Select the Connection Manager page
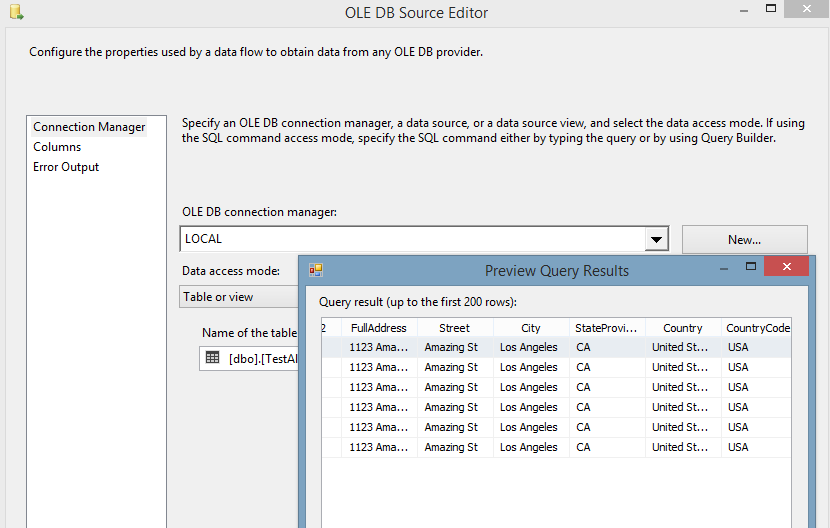 [89, 127]
